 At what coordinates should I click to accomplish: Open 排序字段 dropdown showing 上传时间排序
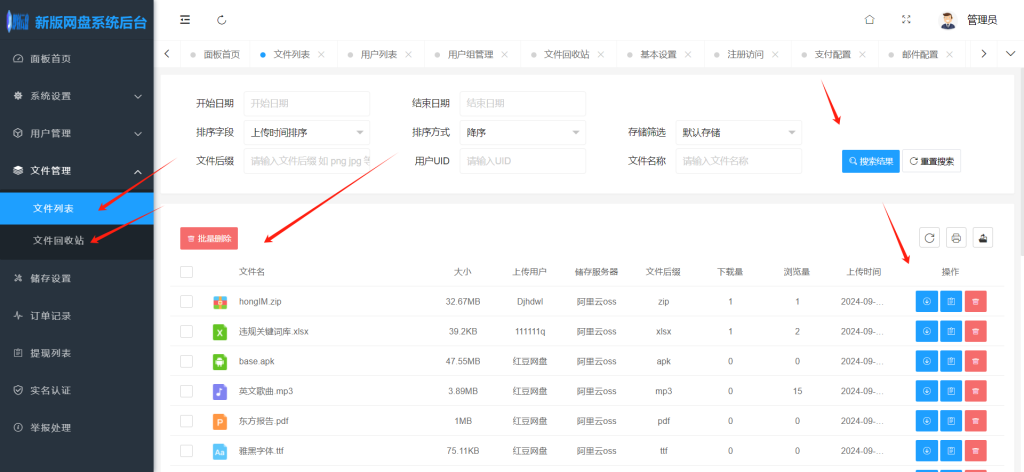pos(307,133)
